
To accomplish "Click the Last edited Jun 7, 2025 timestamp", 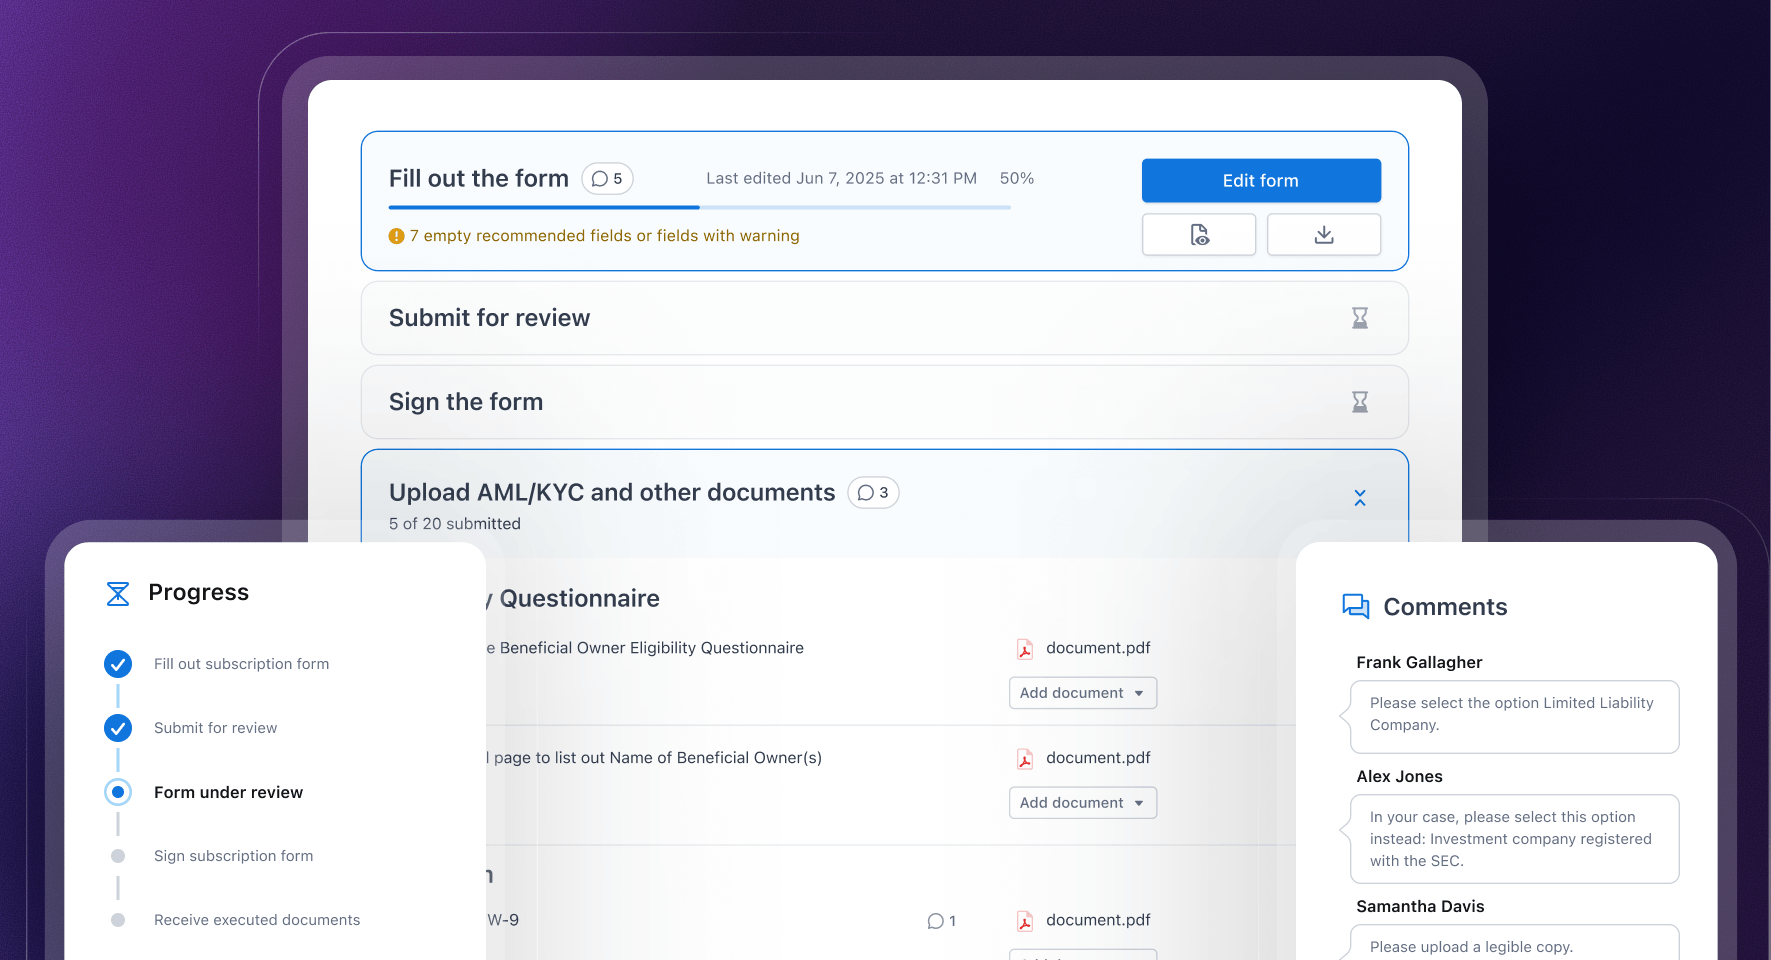I will pos(841,178).
